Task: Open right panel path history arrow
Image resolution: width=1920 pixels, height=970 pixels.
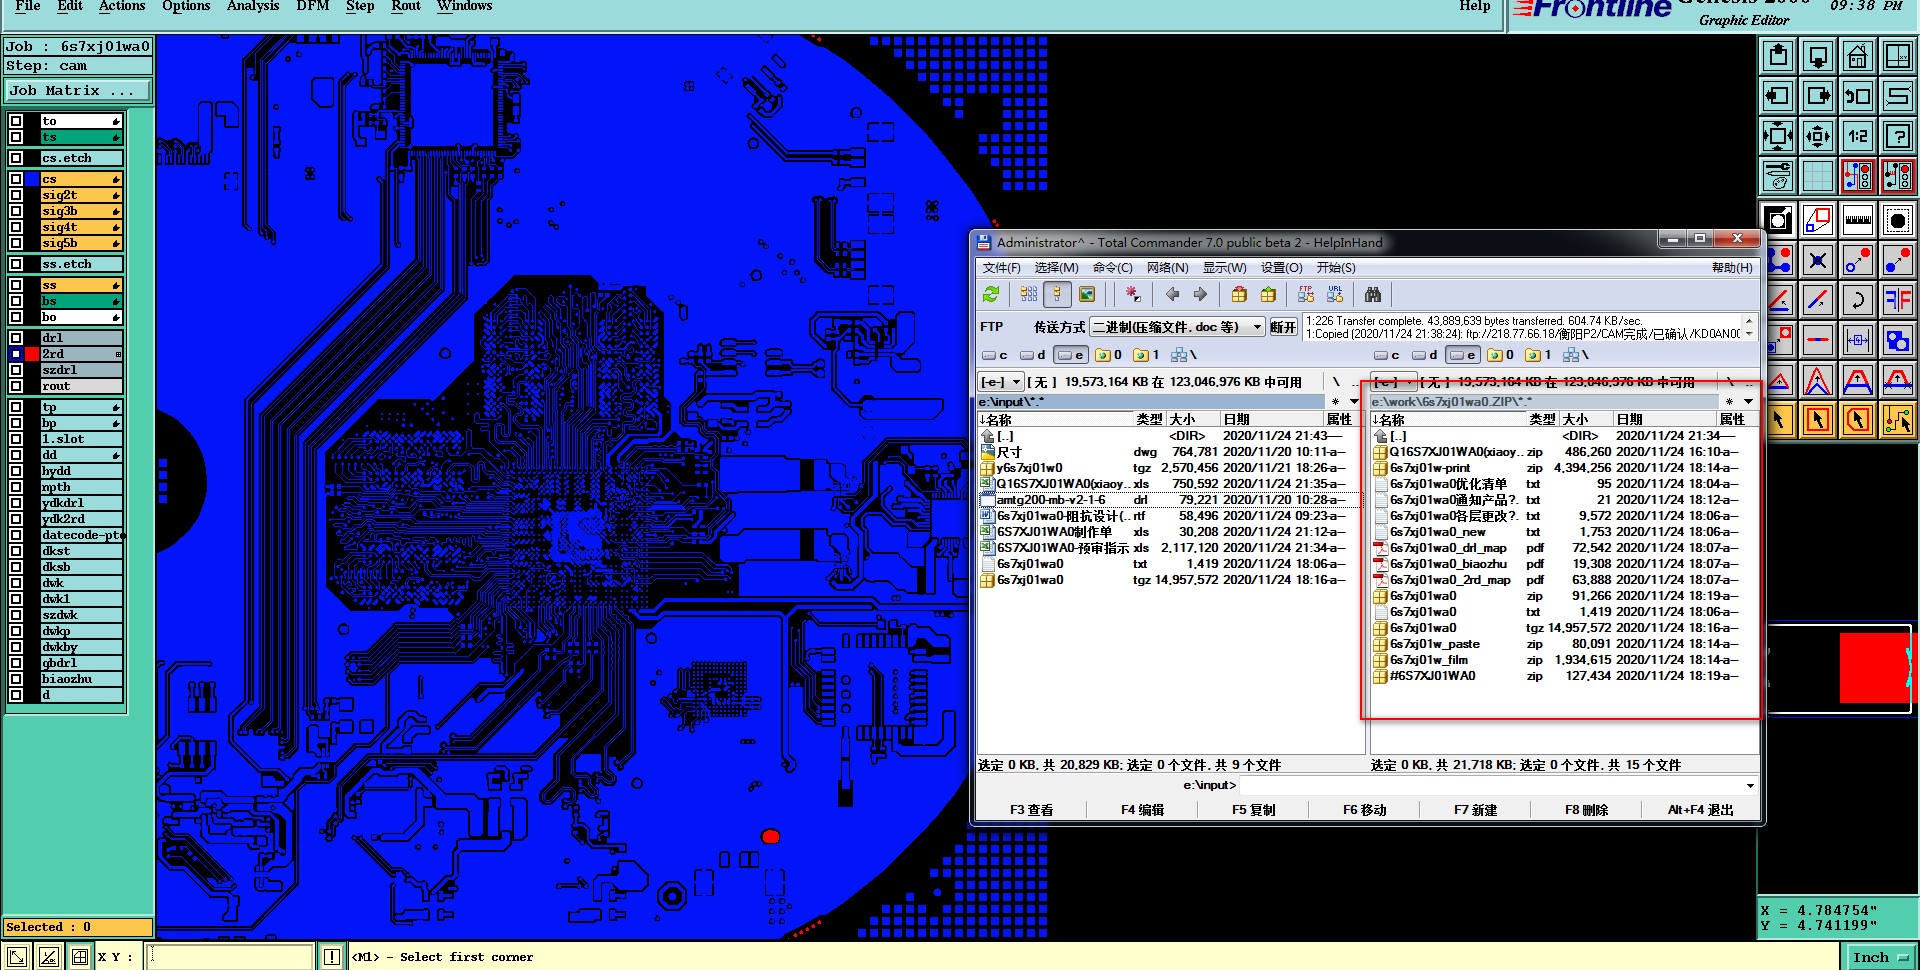Action: click(x=1747, y=402)
